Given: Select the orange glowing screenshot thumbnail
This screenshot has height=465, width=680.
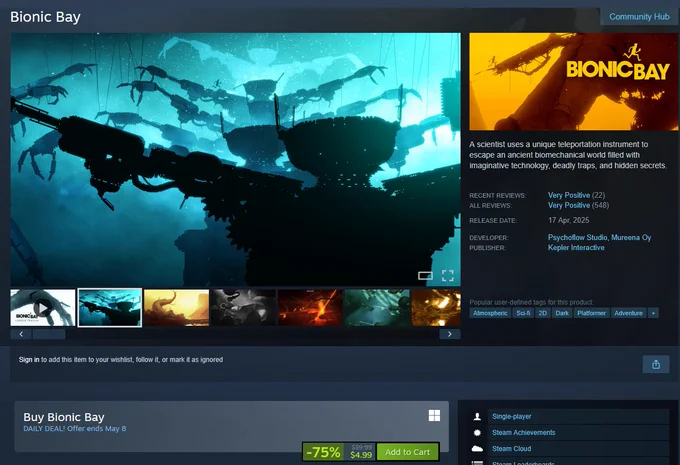Looking at the screenshot, I should point(436,308).
